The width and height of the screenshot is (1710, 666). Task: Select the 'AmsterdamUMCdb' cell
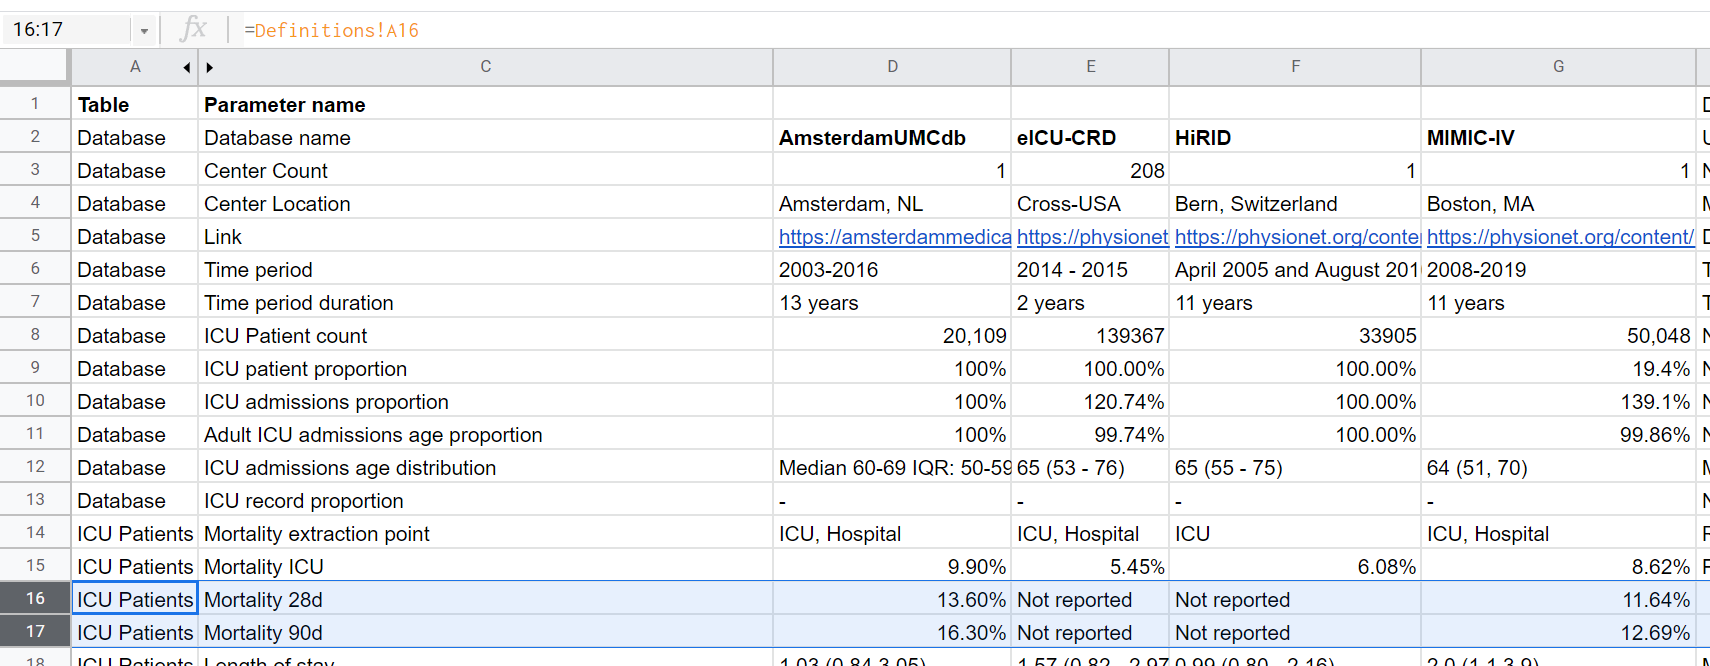(892, 137)
